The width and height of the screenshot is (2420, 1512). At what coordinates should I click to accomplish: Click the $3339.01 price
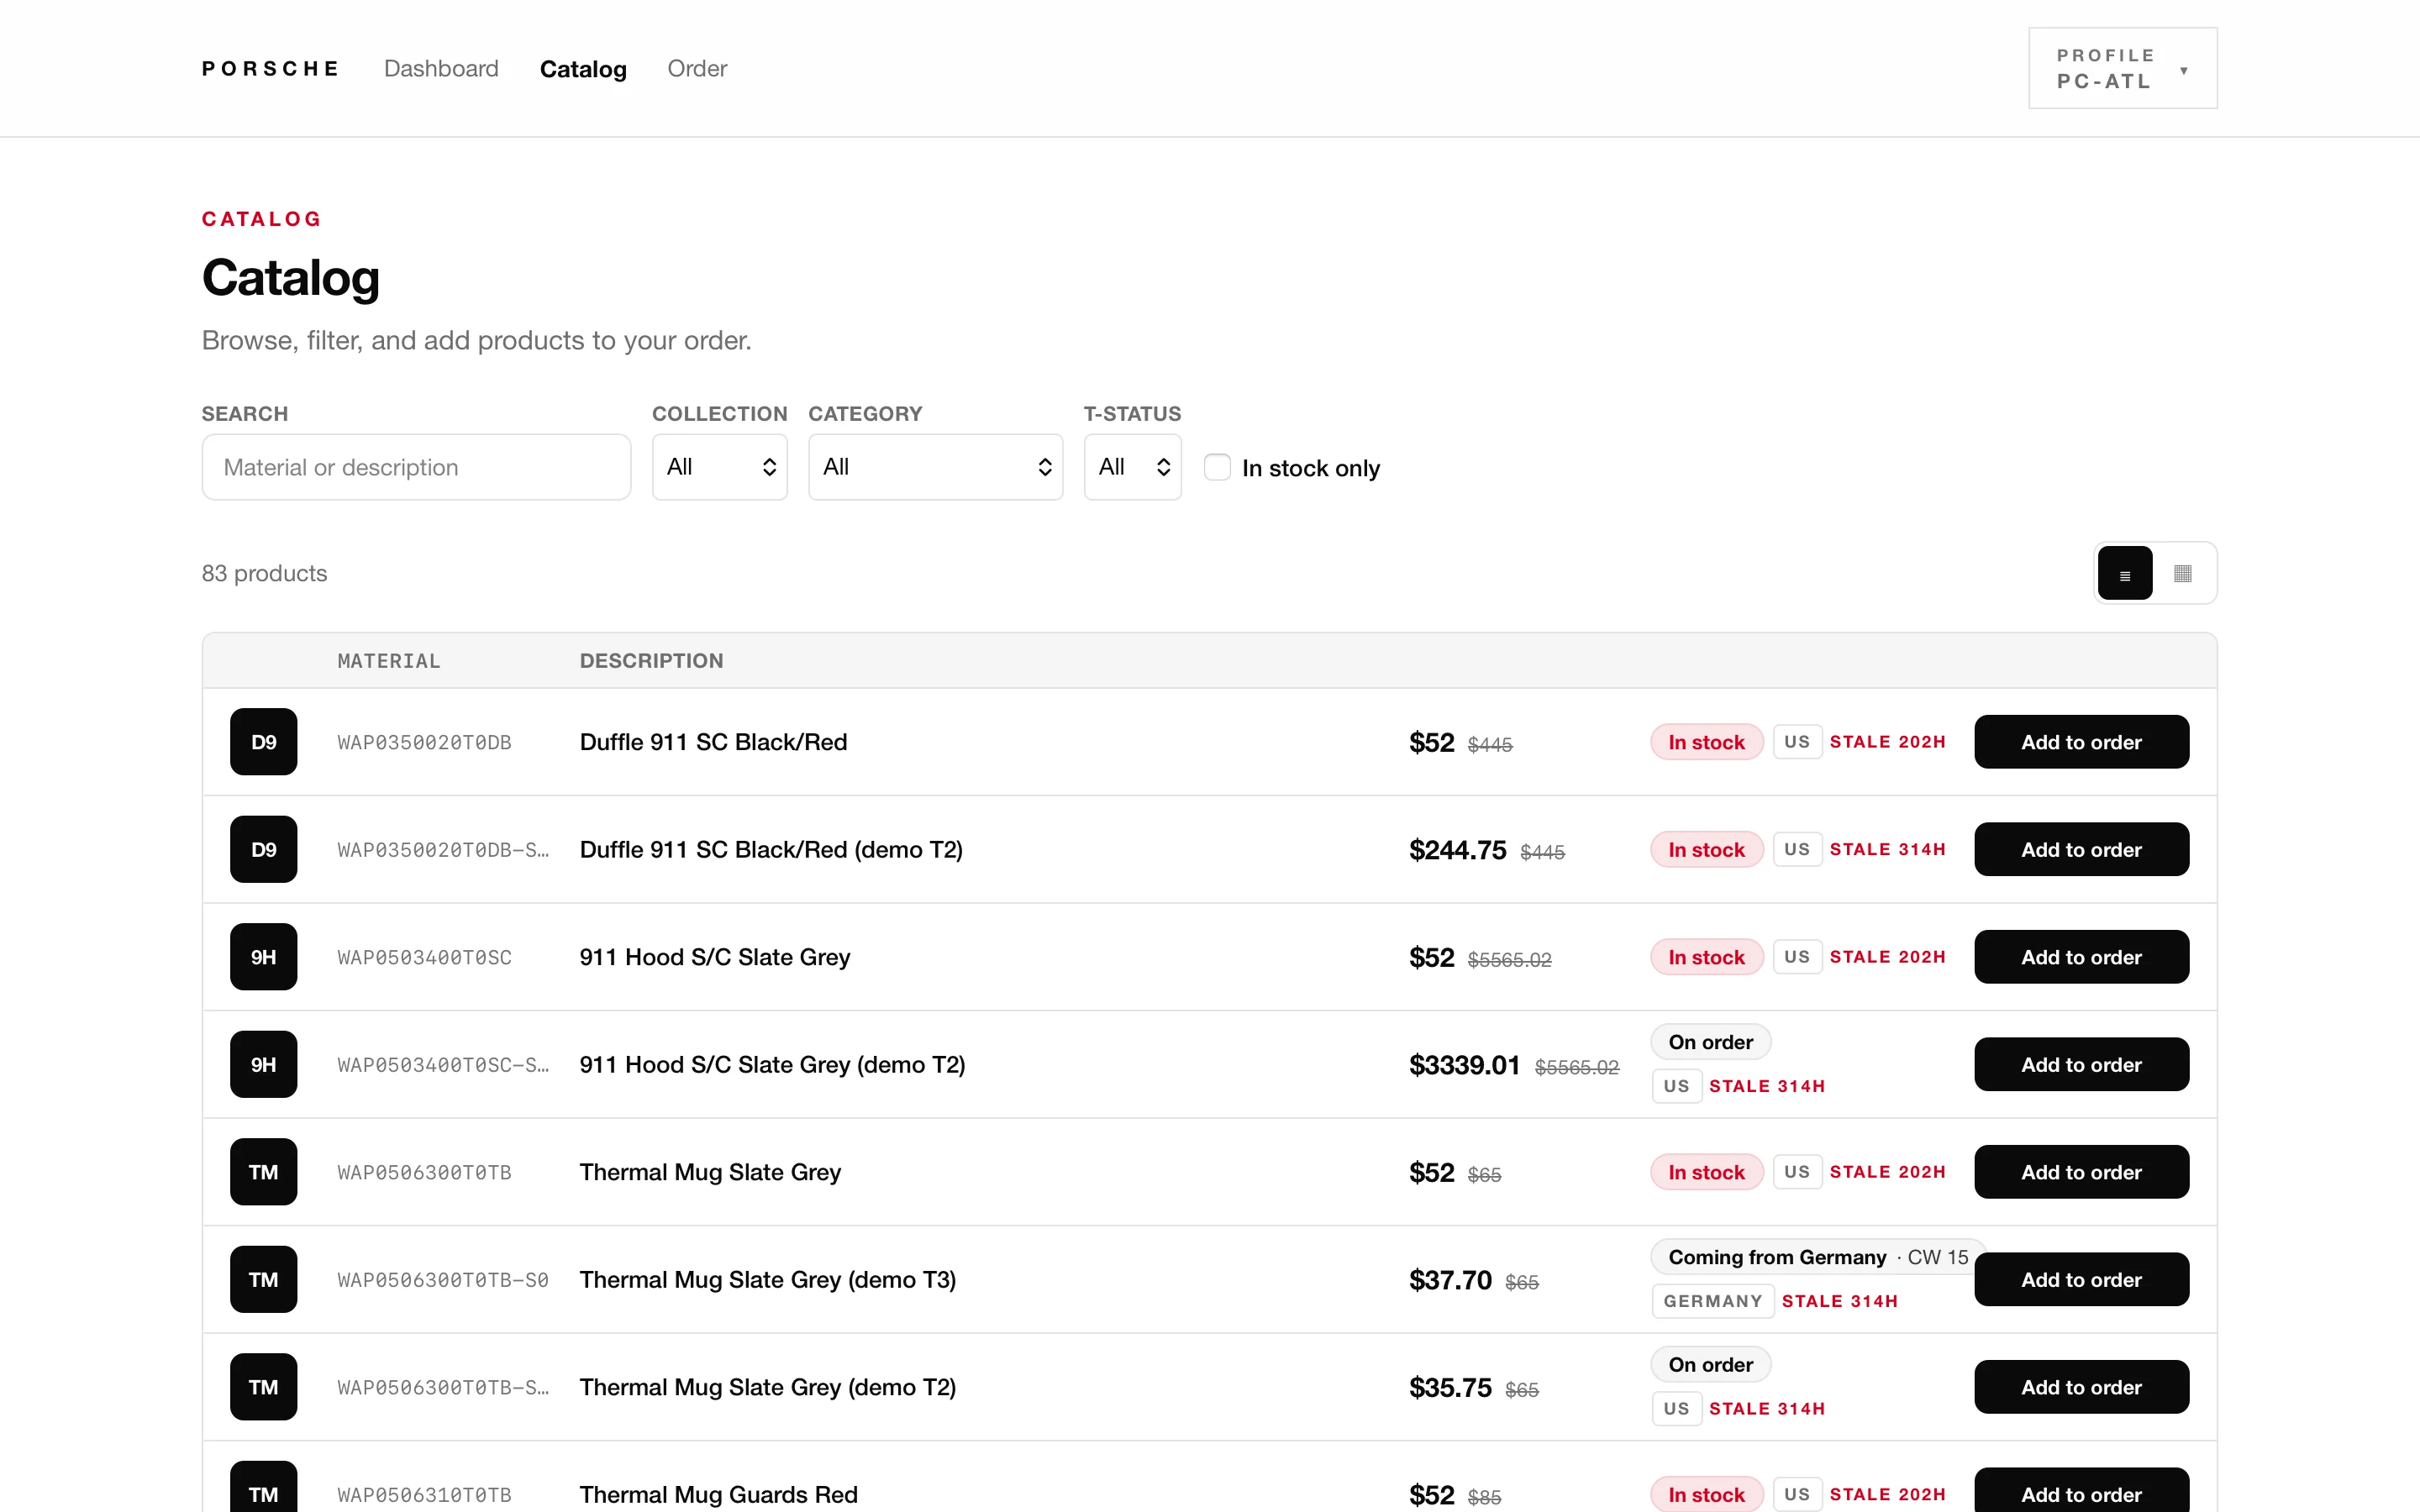pos(1464,1064)
